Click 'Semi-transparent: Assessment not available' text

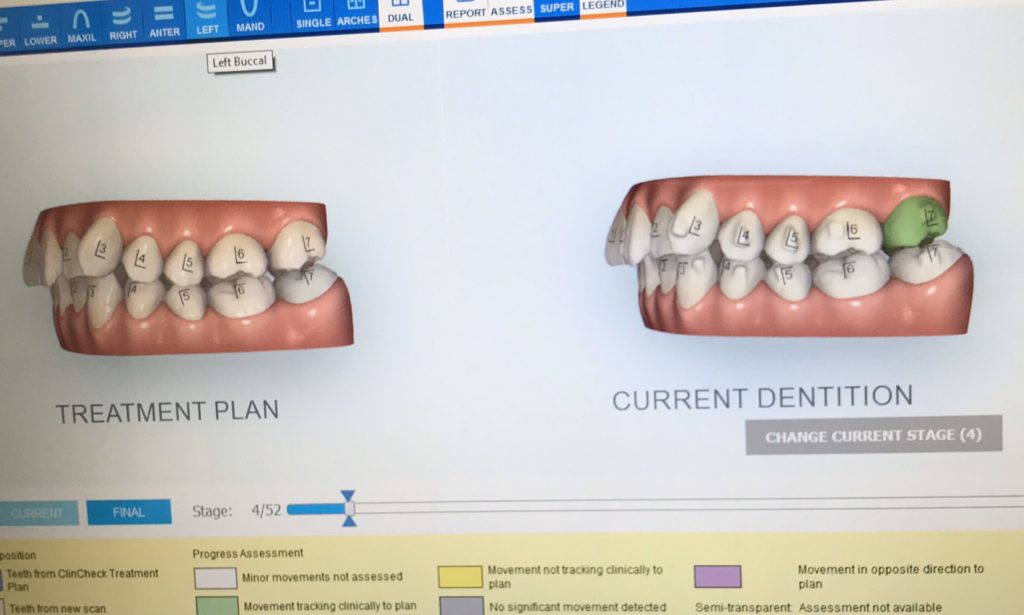pyautogui.click(x=818, y=608)
